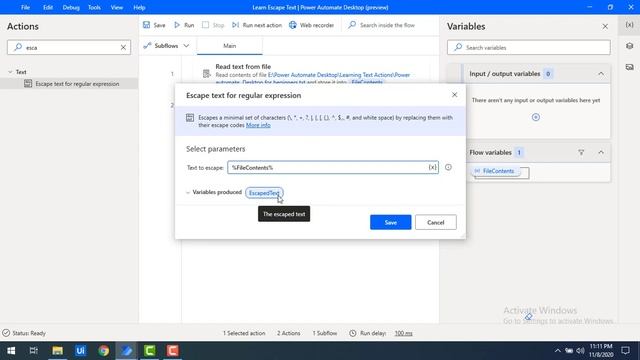The width and height of the screenshot is (640, 360).
Task: Click the Stop toolbar button
Action: tap(213, 25)
